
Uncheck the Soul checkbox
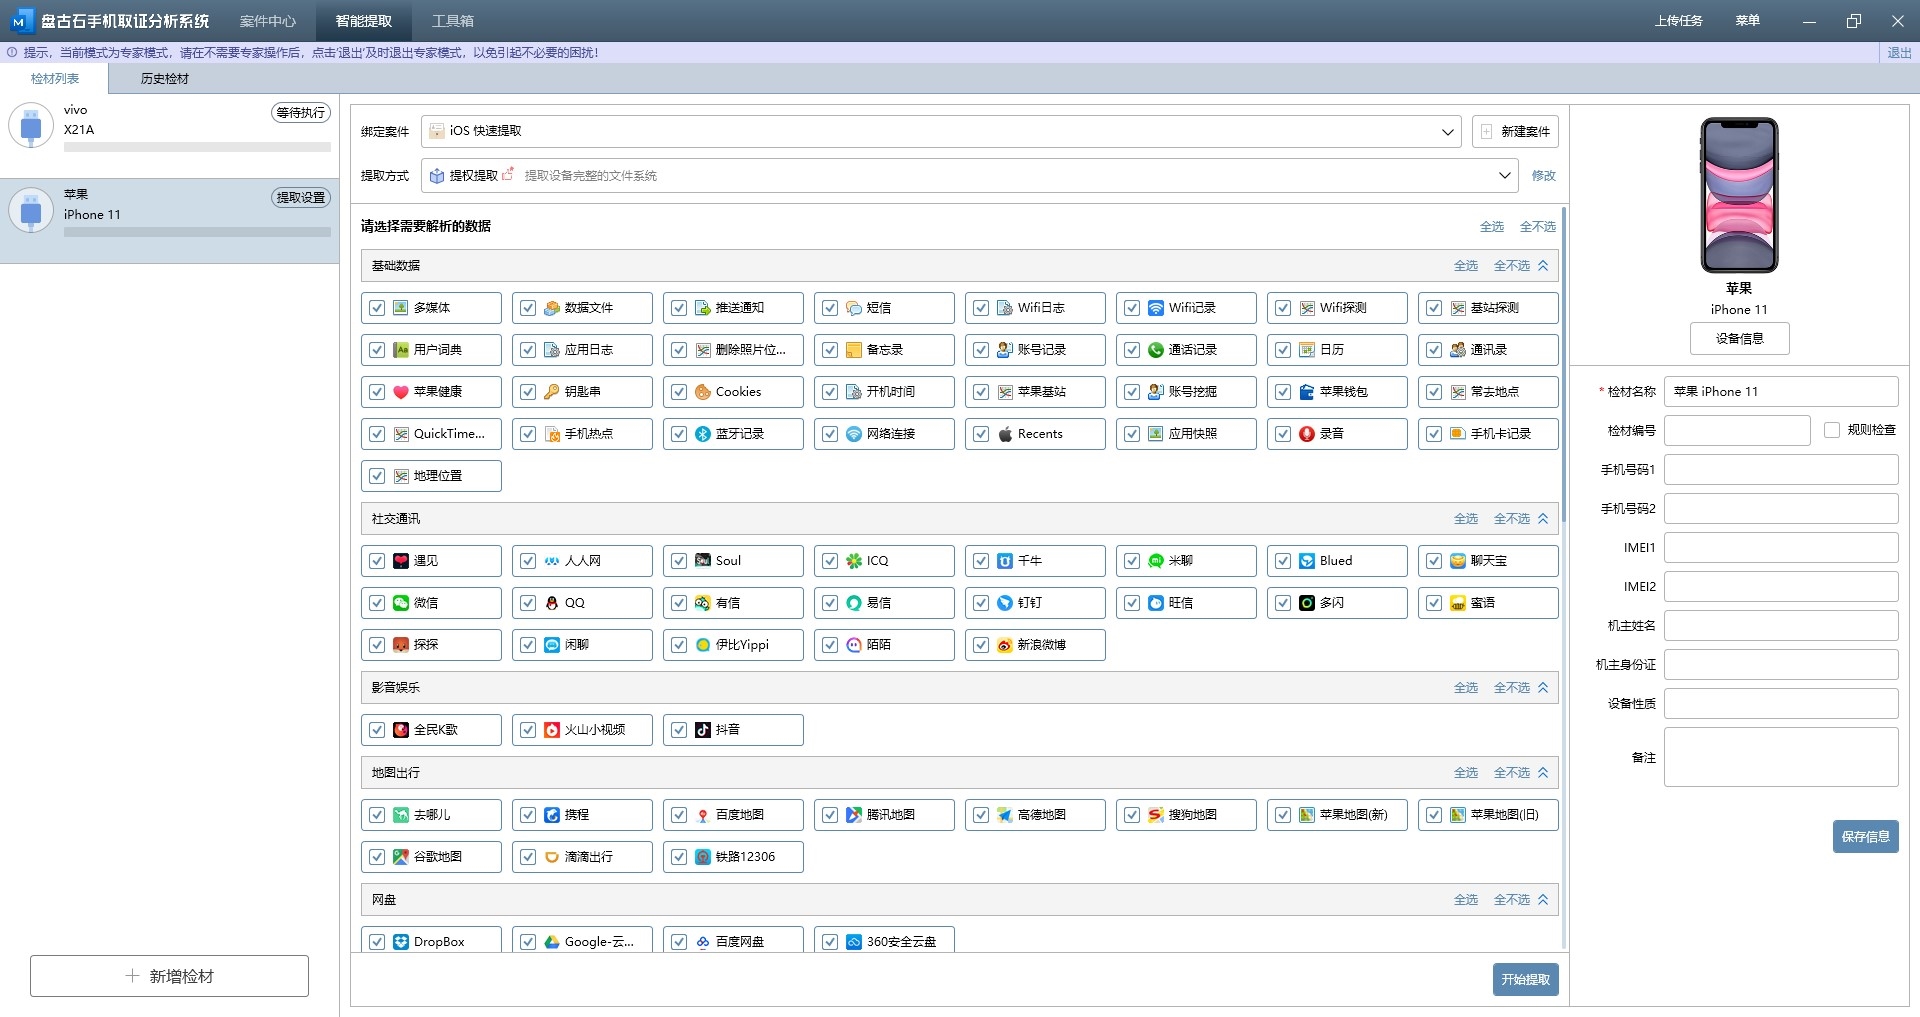pyautogui.click(x=679, y=561)
